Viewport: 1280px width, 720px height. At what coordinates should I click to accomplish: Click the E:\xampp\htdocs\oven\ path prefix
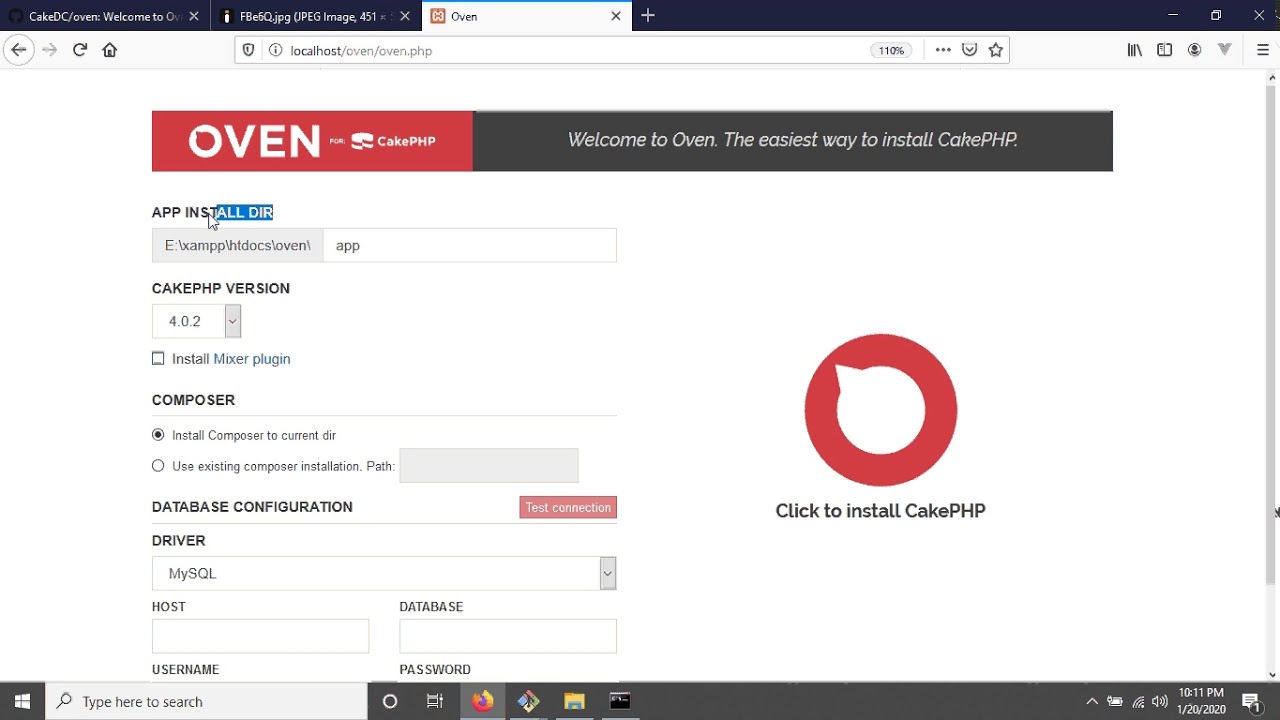[238, 245]
